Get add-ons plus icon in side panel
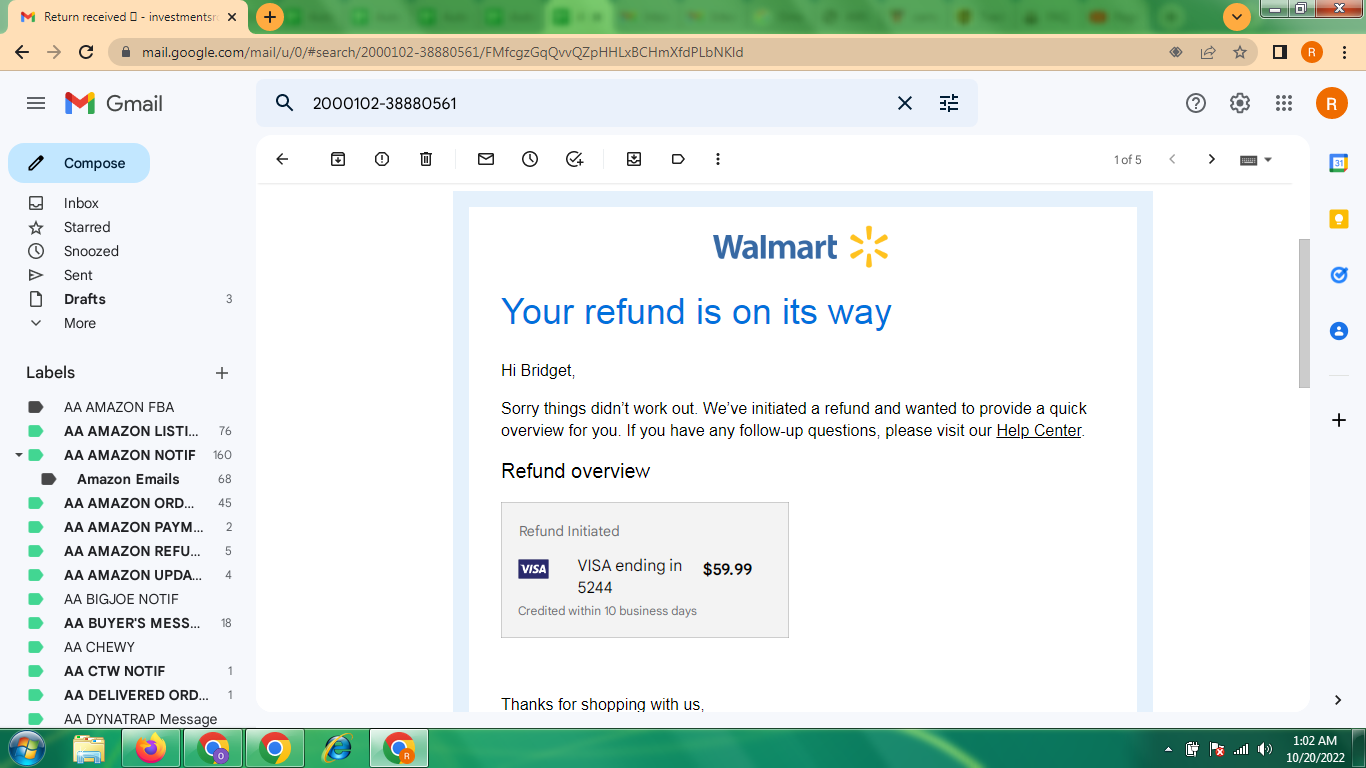This screenshot has height=768, width=1366. (1339, 420)
